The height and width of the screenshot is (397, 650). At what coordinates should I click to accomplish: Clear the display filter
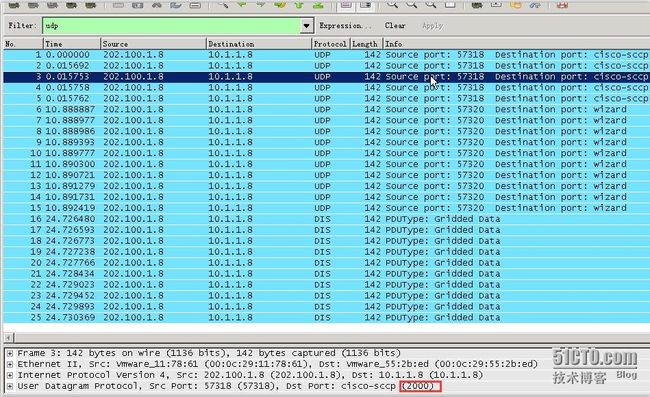(395, 26)
